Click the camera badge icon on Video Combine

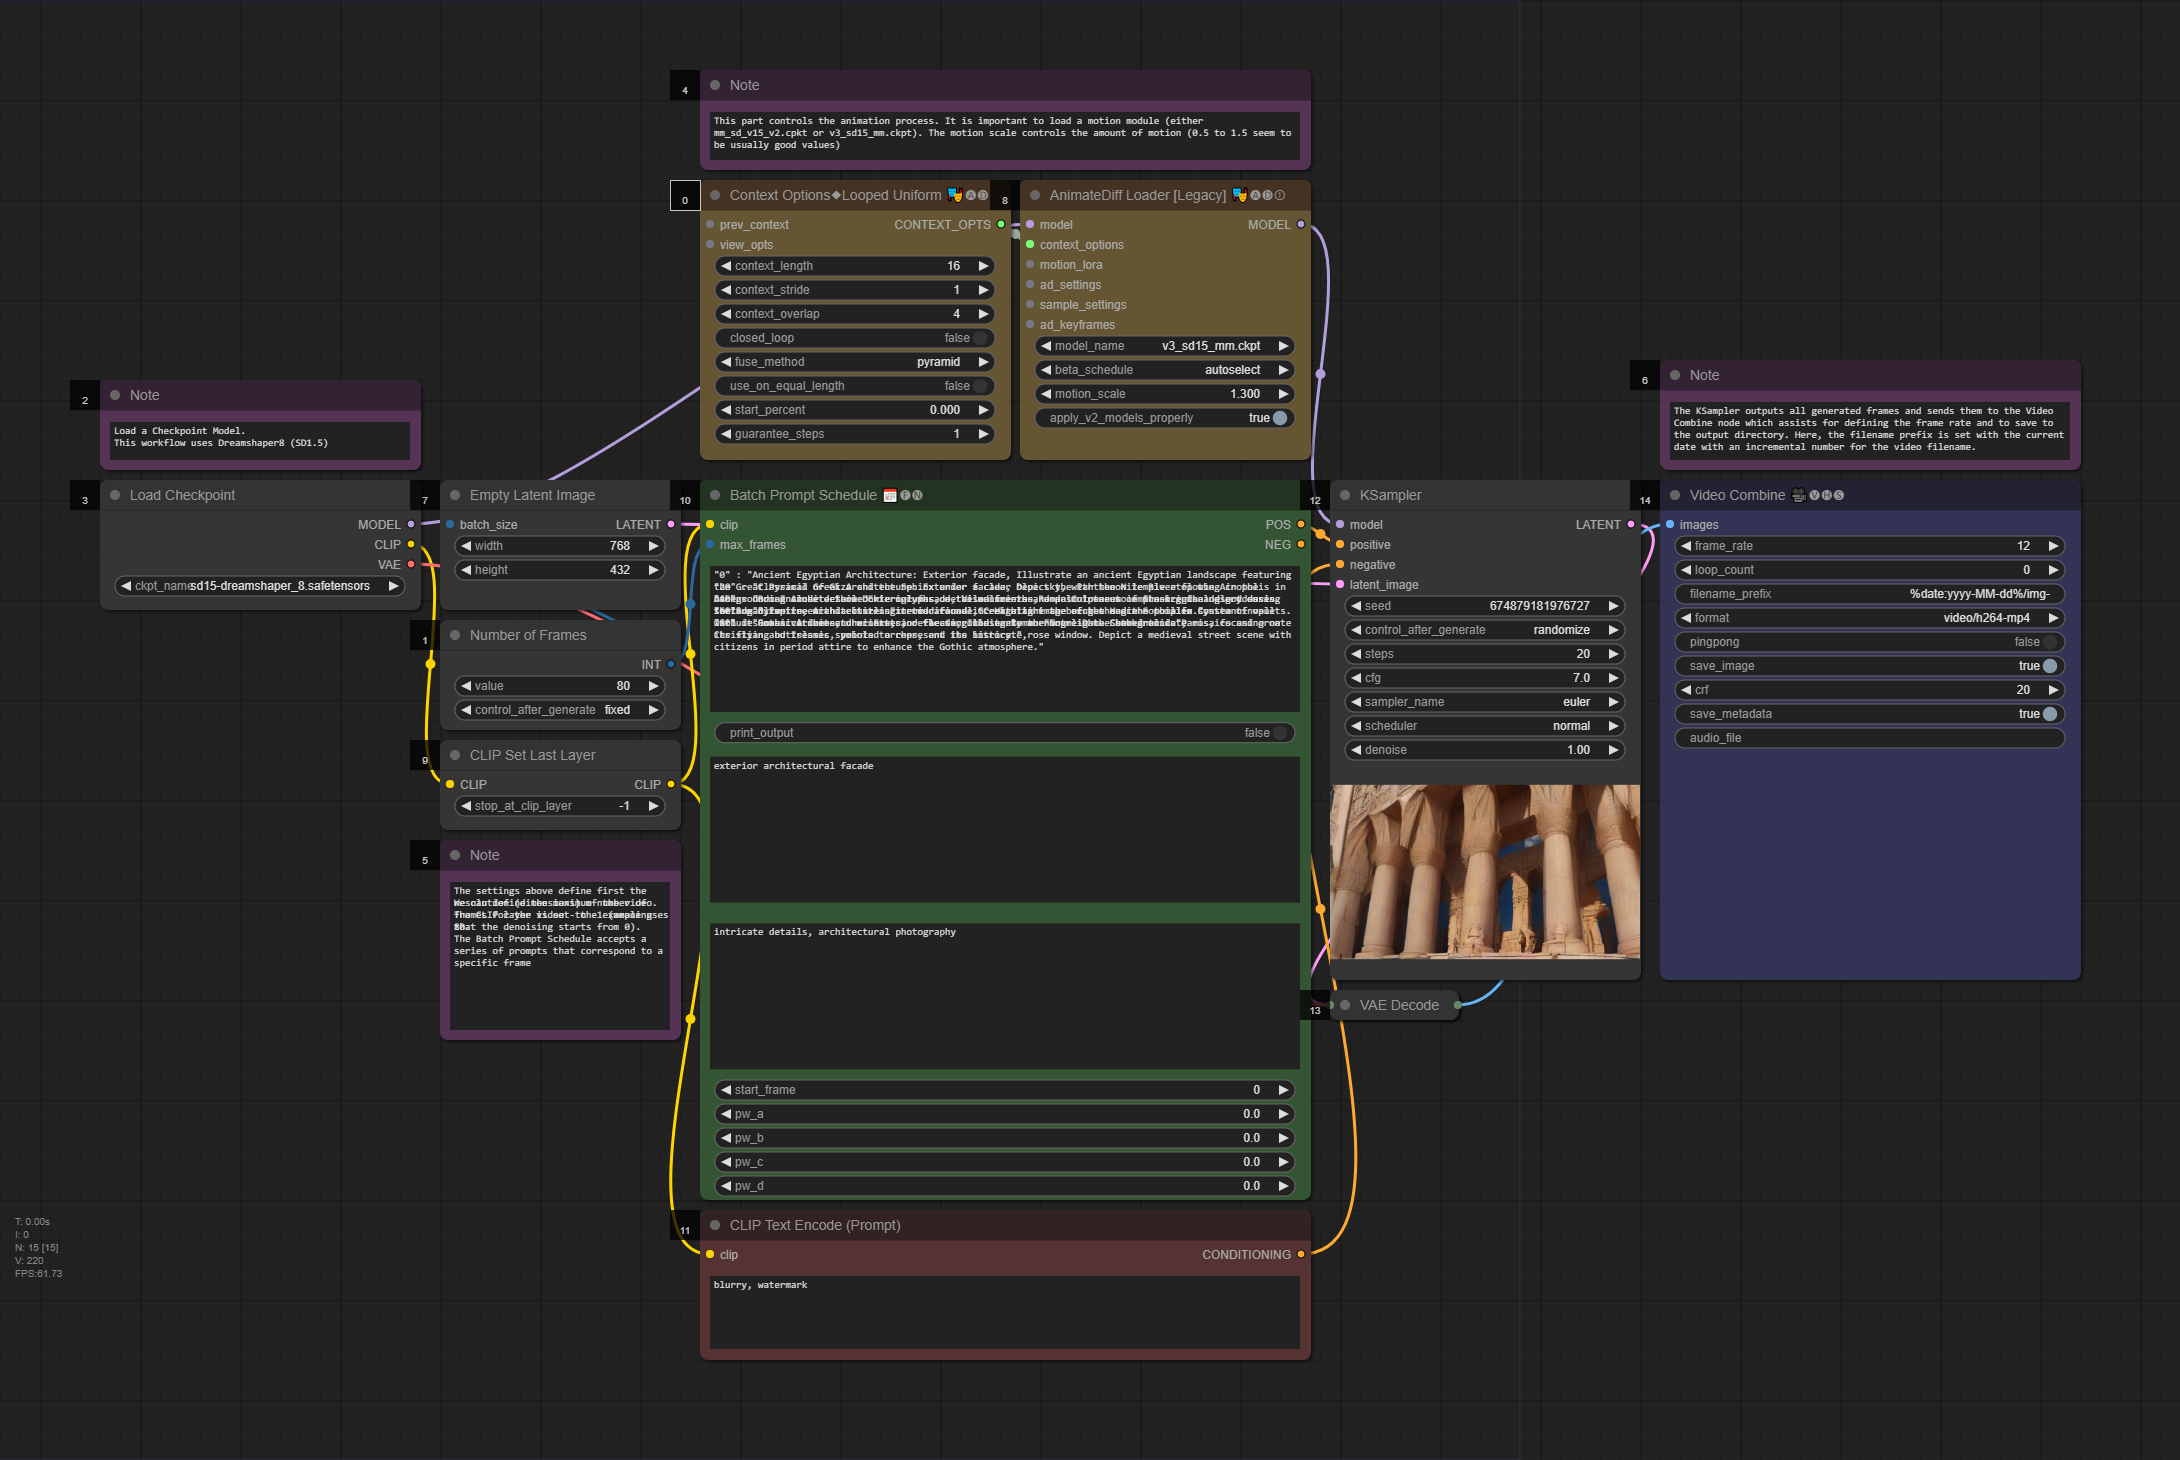tap(1799, 495)
